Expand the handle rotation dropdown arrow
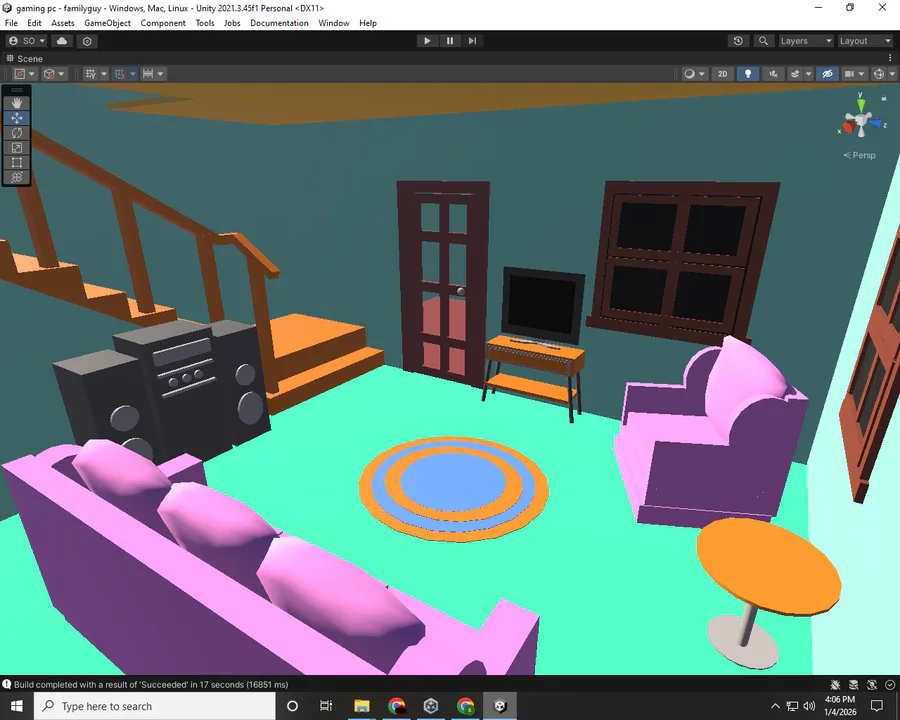900x720 pixels. click(61, 73)
